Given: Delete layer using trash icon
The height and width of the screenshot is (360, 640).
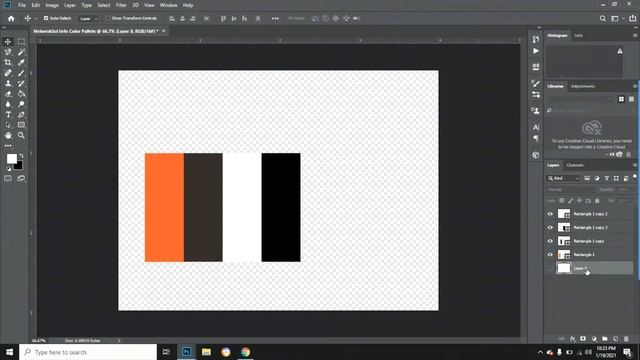Looking at the screenshot, I should point(626,339).
